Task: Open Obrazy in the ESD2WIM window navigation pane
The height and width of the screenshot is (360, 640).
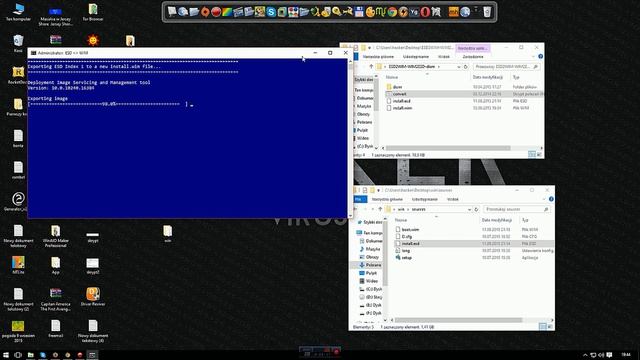Action: tap(363, 114)
